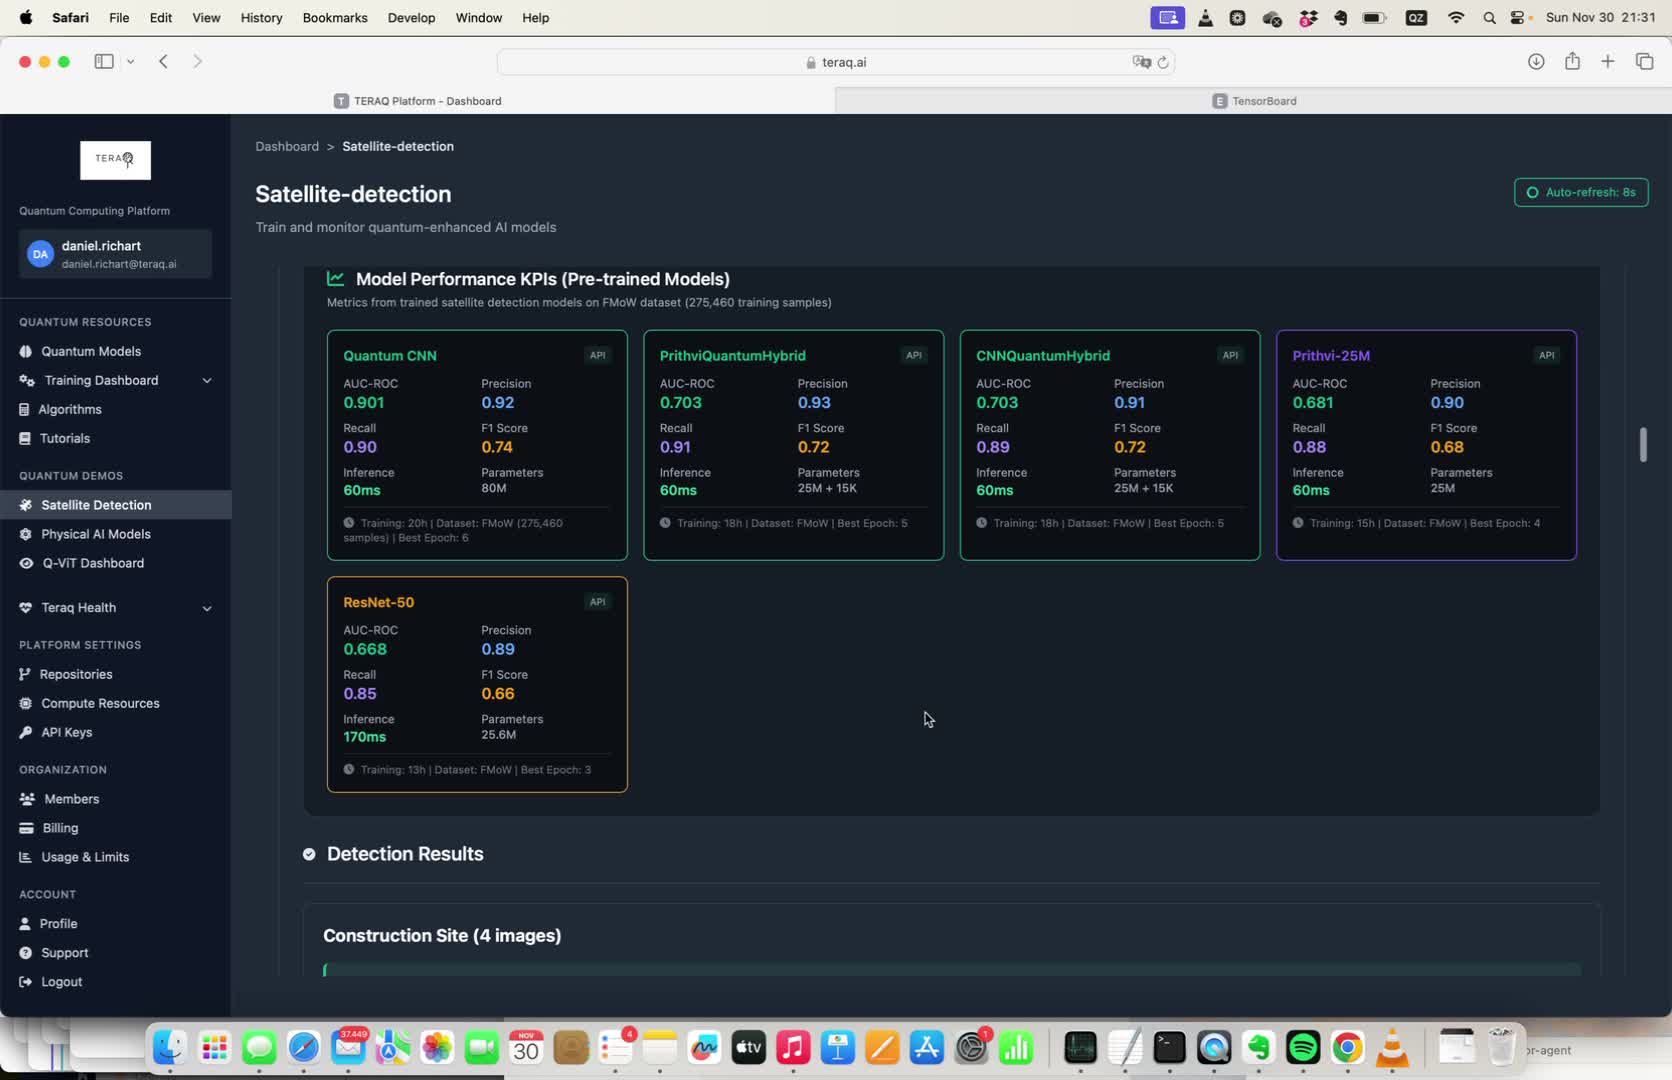Switch to the TensorBoard tab

1254,101
